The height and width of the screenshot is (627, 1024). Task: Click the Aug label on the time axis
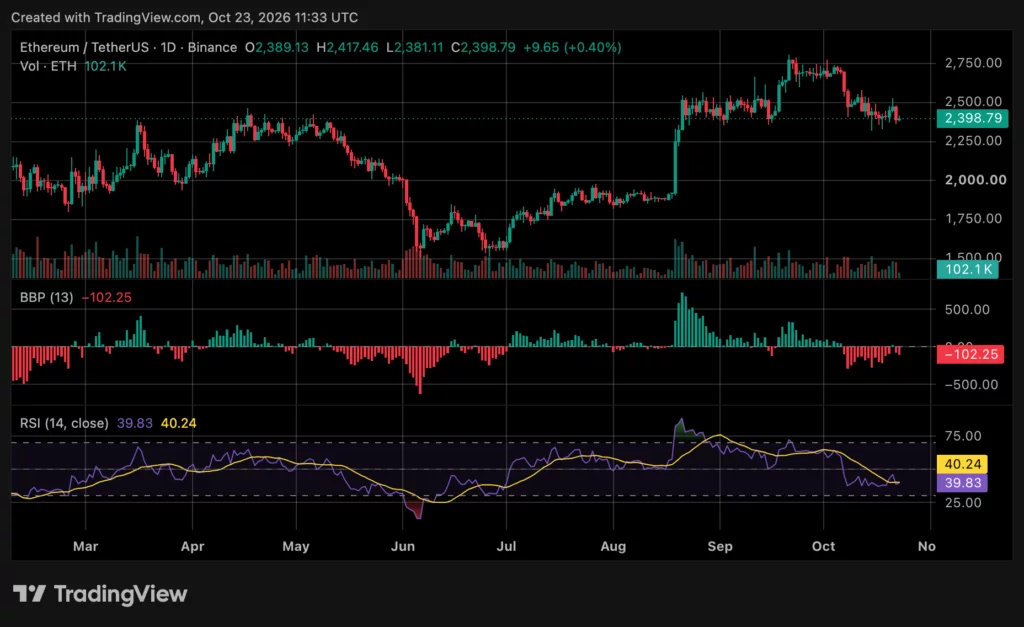click(613, 546)
